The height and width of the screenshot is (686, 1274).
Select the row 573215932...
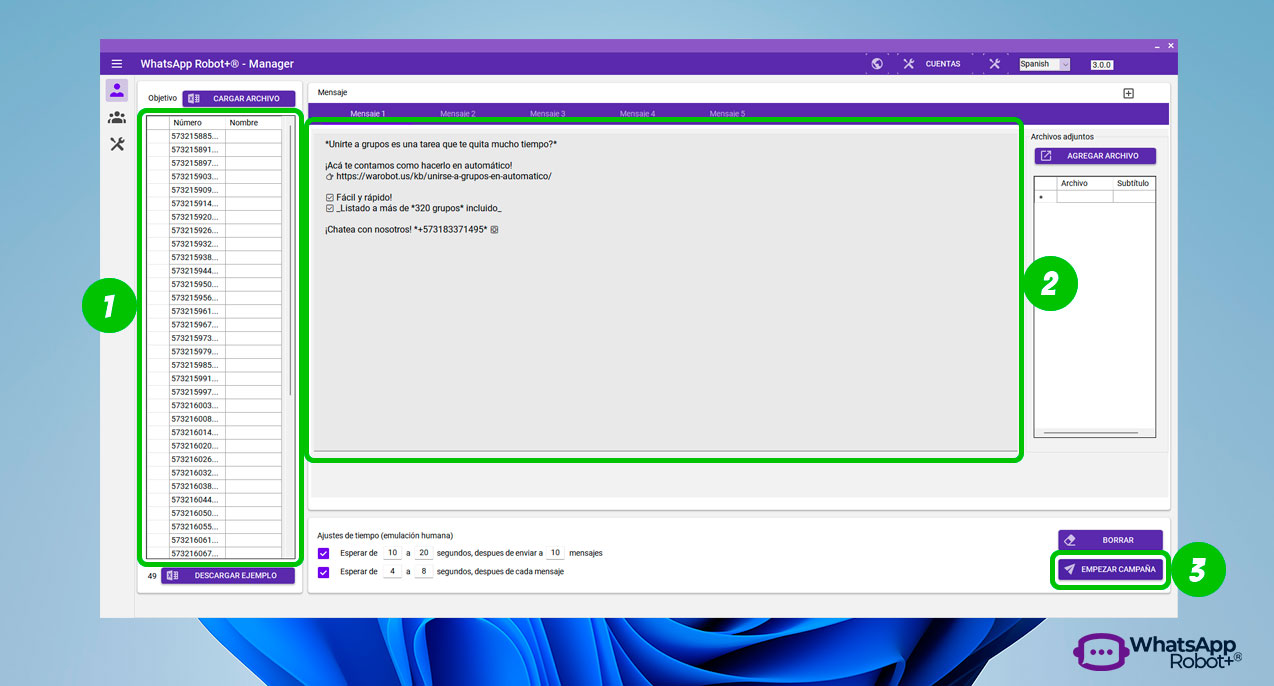(x=215, y=244)
